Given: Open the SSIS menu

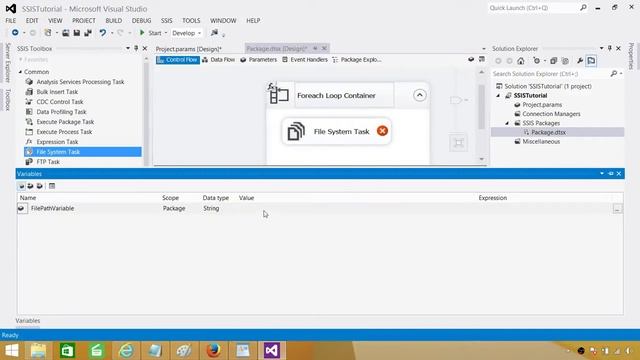Looking at the screenshot, I should click(x=167, y=20).
